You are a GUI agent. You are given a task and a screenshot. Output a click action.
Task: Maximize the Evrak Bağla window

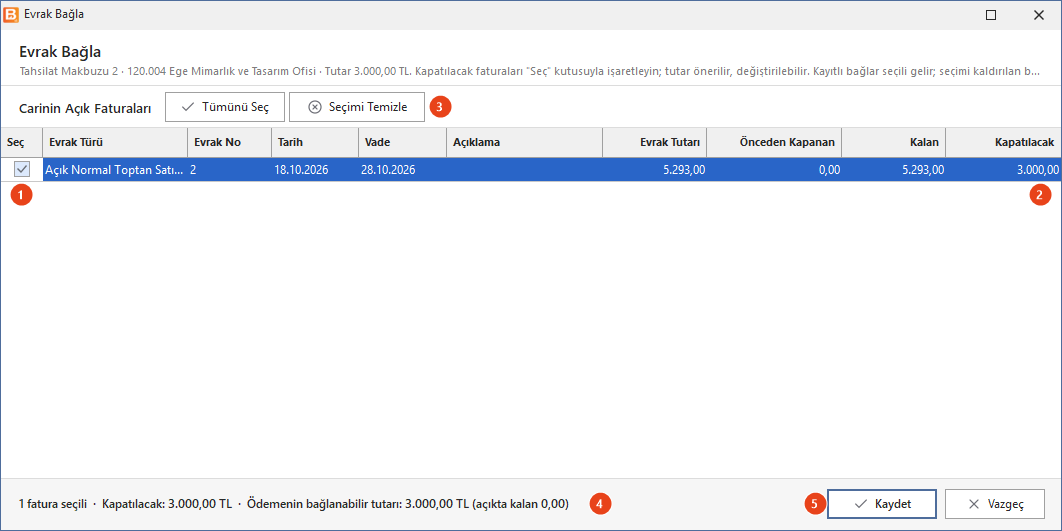click(x=991, y=14)
